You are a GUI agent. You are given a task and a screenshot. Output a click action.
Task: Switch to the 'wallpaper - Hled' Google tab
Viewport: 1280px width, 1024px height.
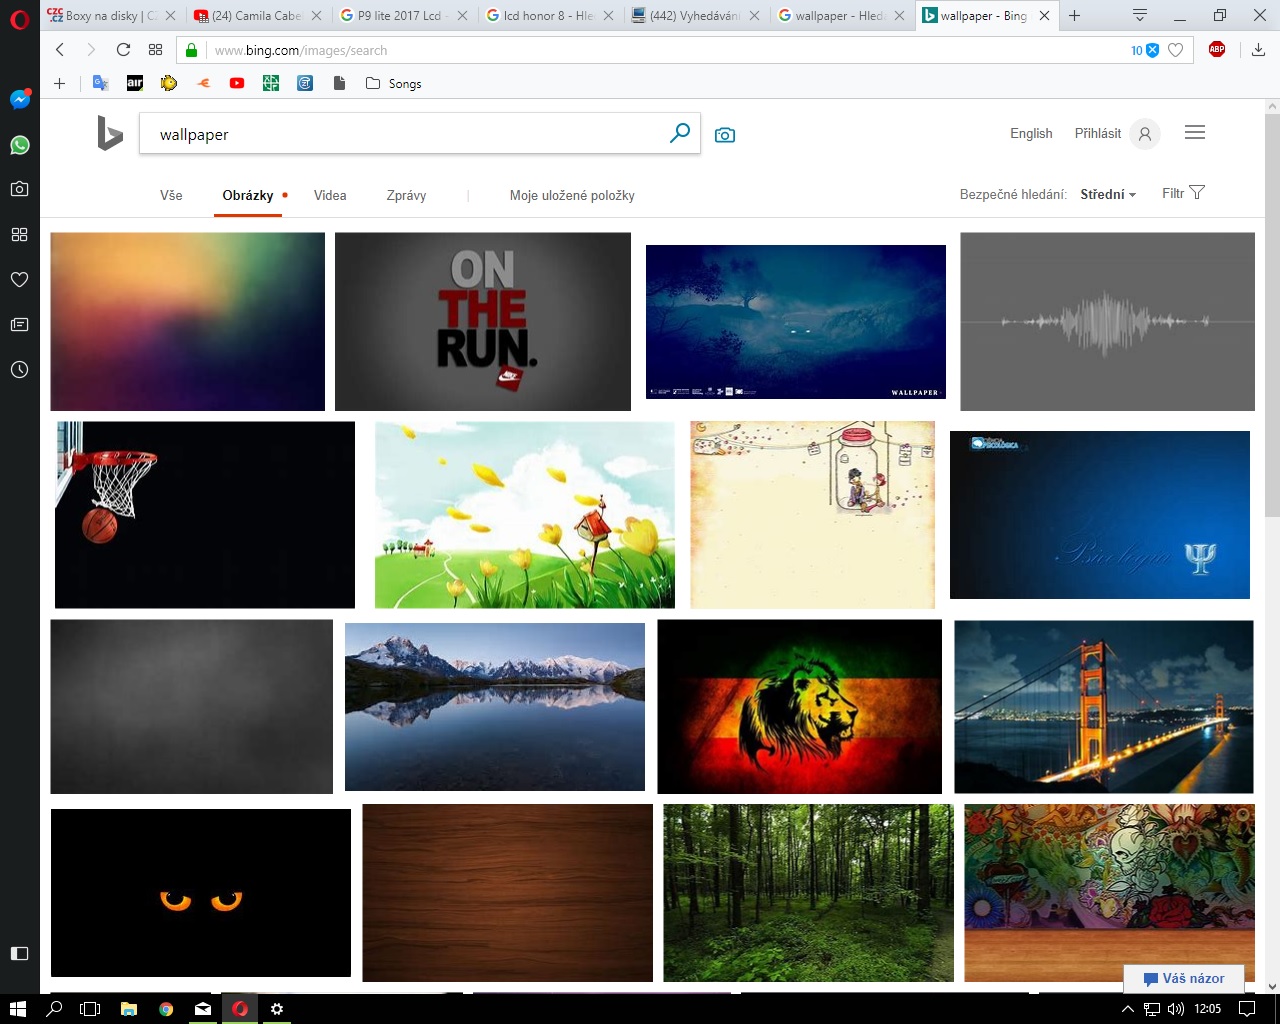point(841,15)
